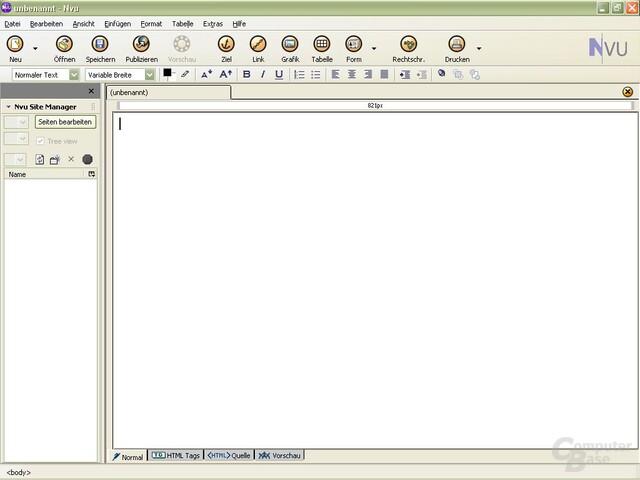
Task: Close the Site Manager sidebar with X
Action: tap(91, 91)
